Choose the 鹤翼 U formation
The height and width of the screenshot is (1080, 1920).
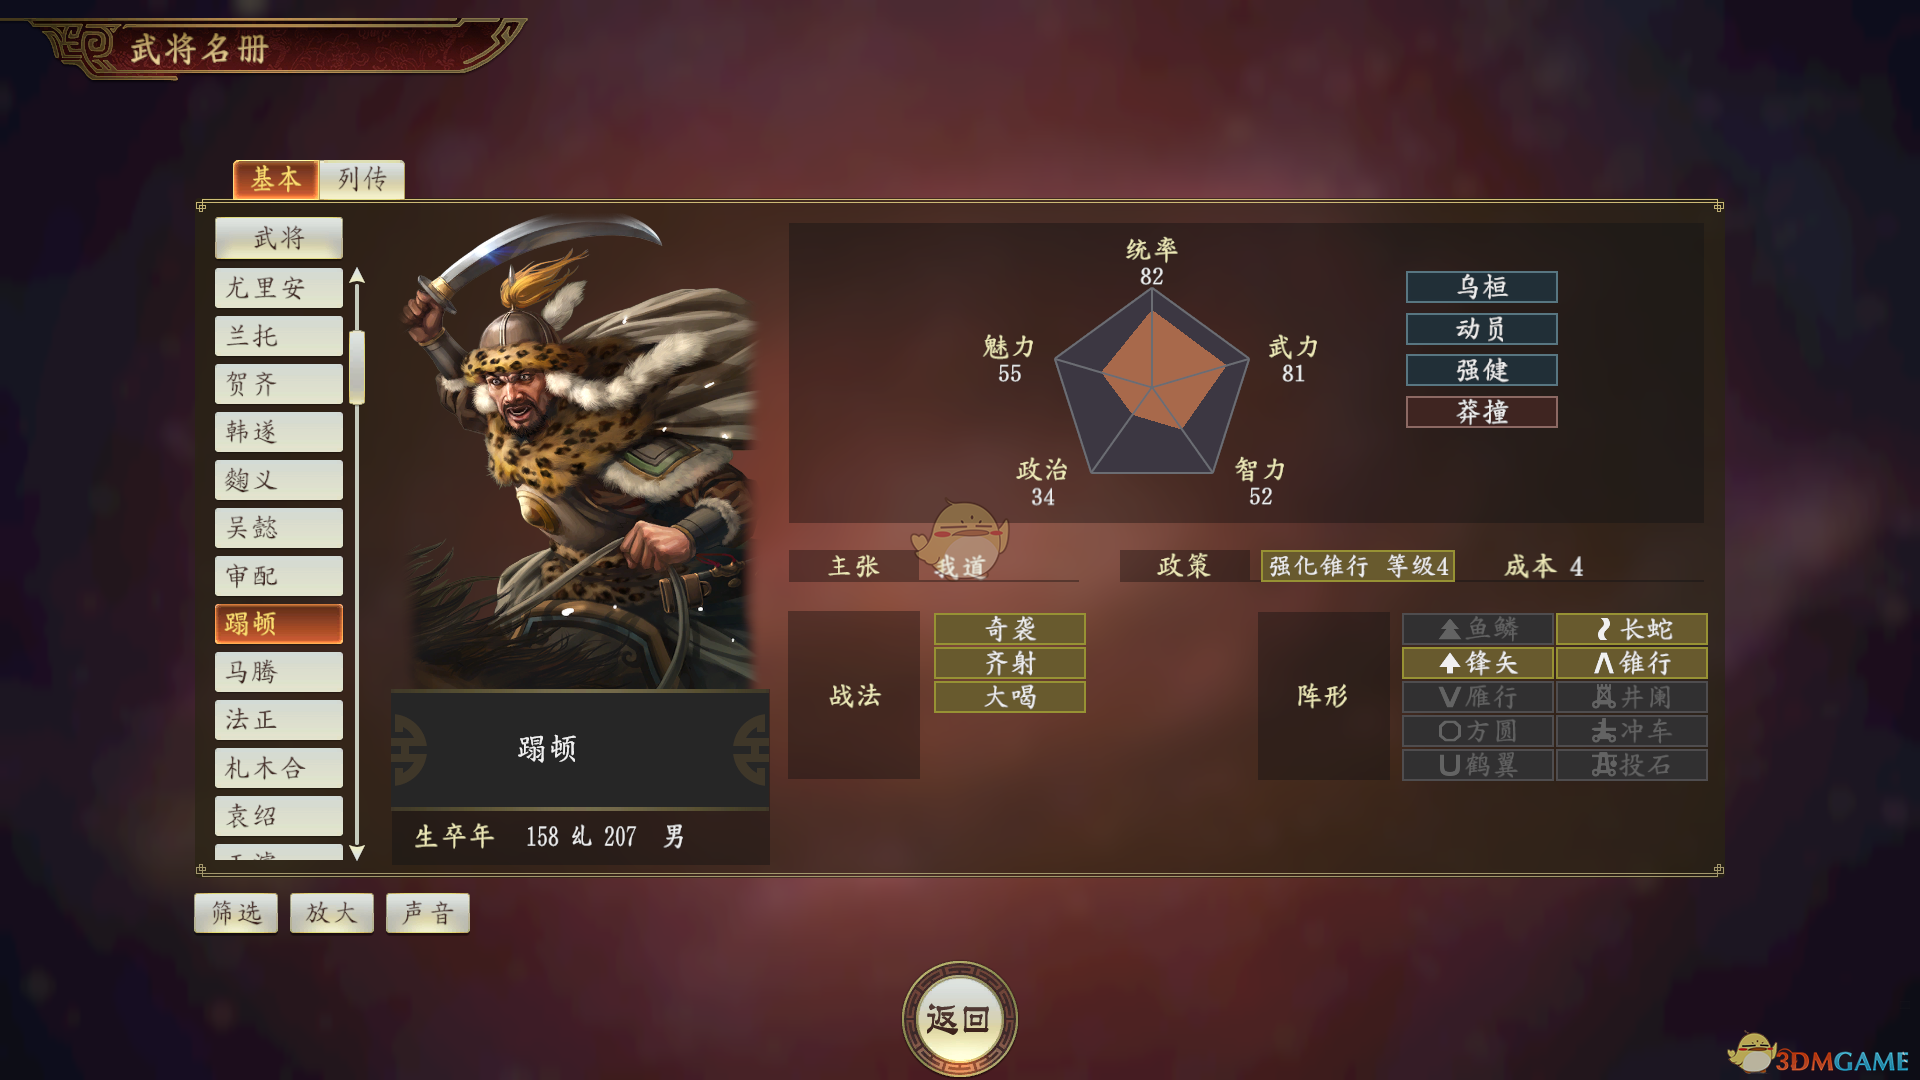pos(1478,765)
